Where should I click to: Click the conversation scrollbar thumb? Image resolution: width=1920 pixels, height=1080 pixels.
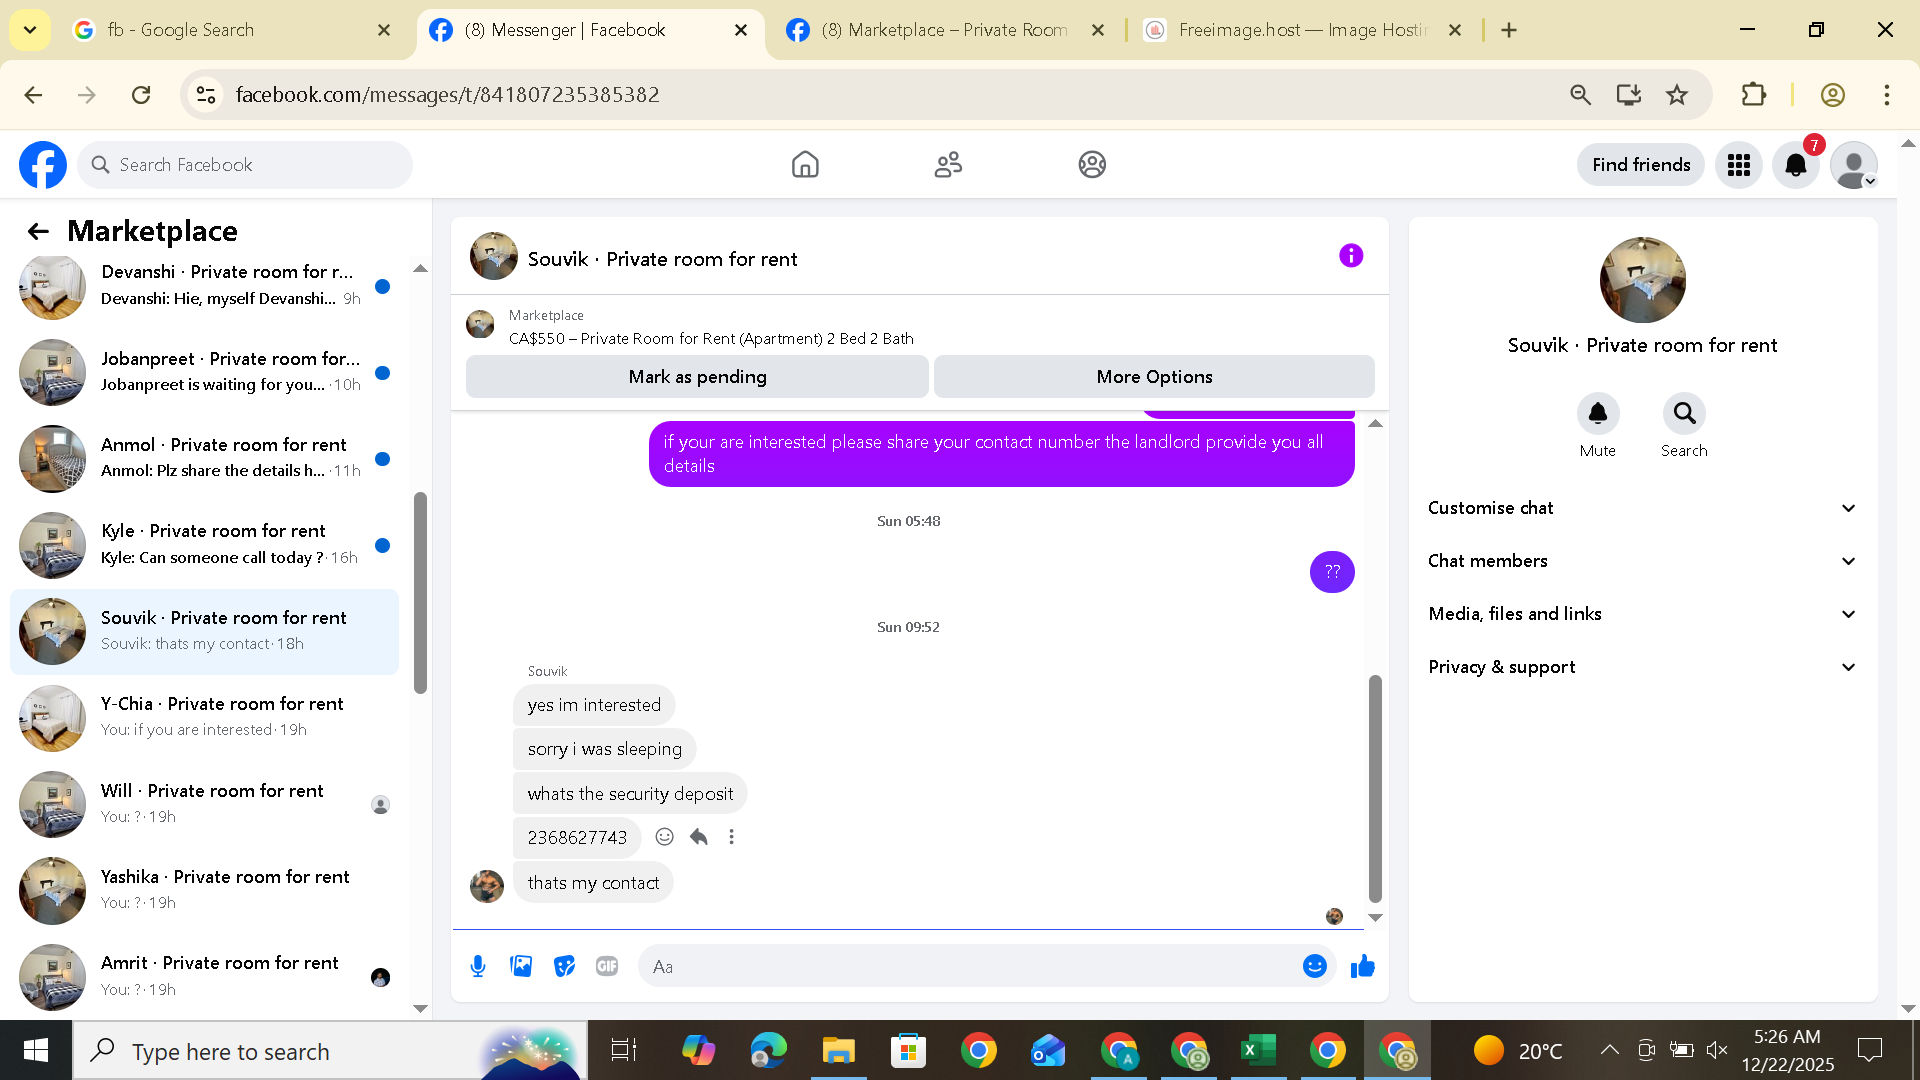click(x=1375, y=788)
